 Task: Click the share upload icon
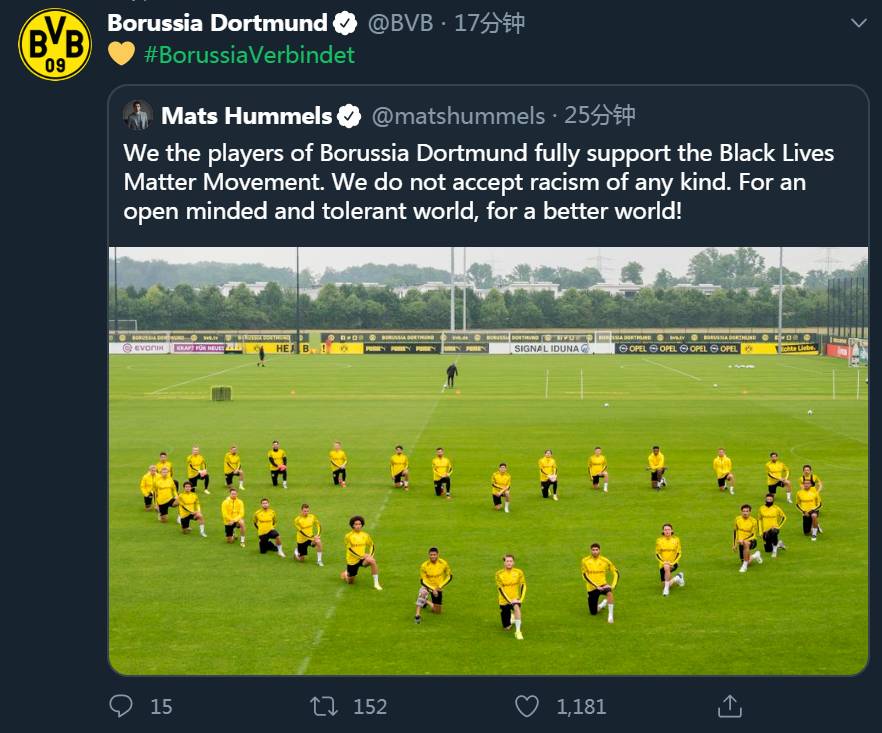click(730, 706)
